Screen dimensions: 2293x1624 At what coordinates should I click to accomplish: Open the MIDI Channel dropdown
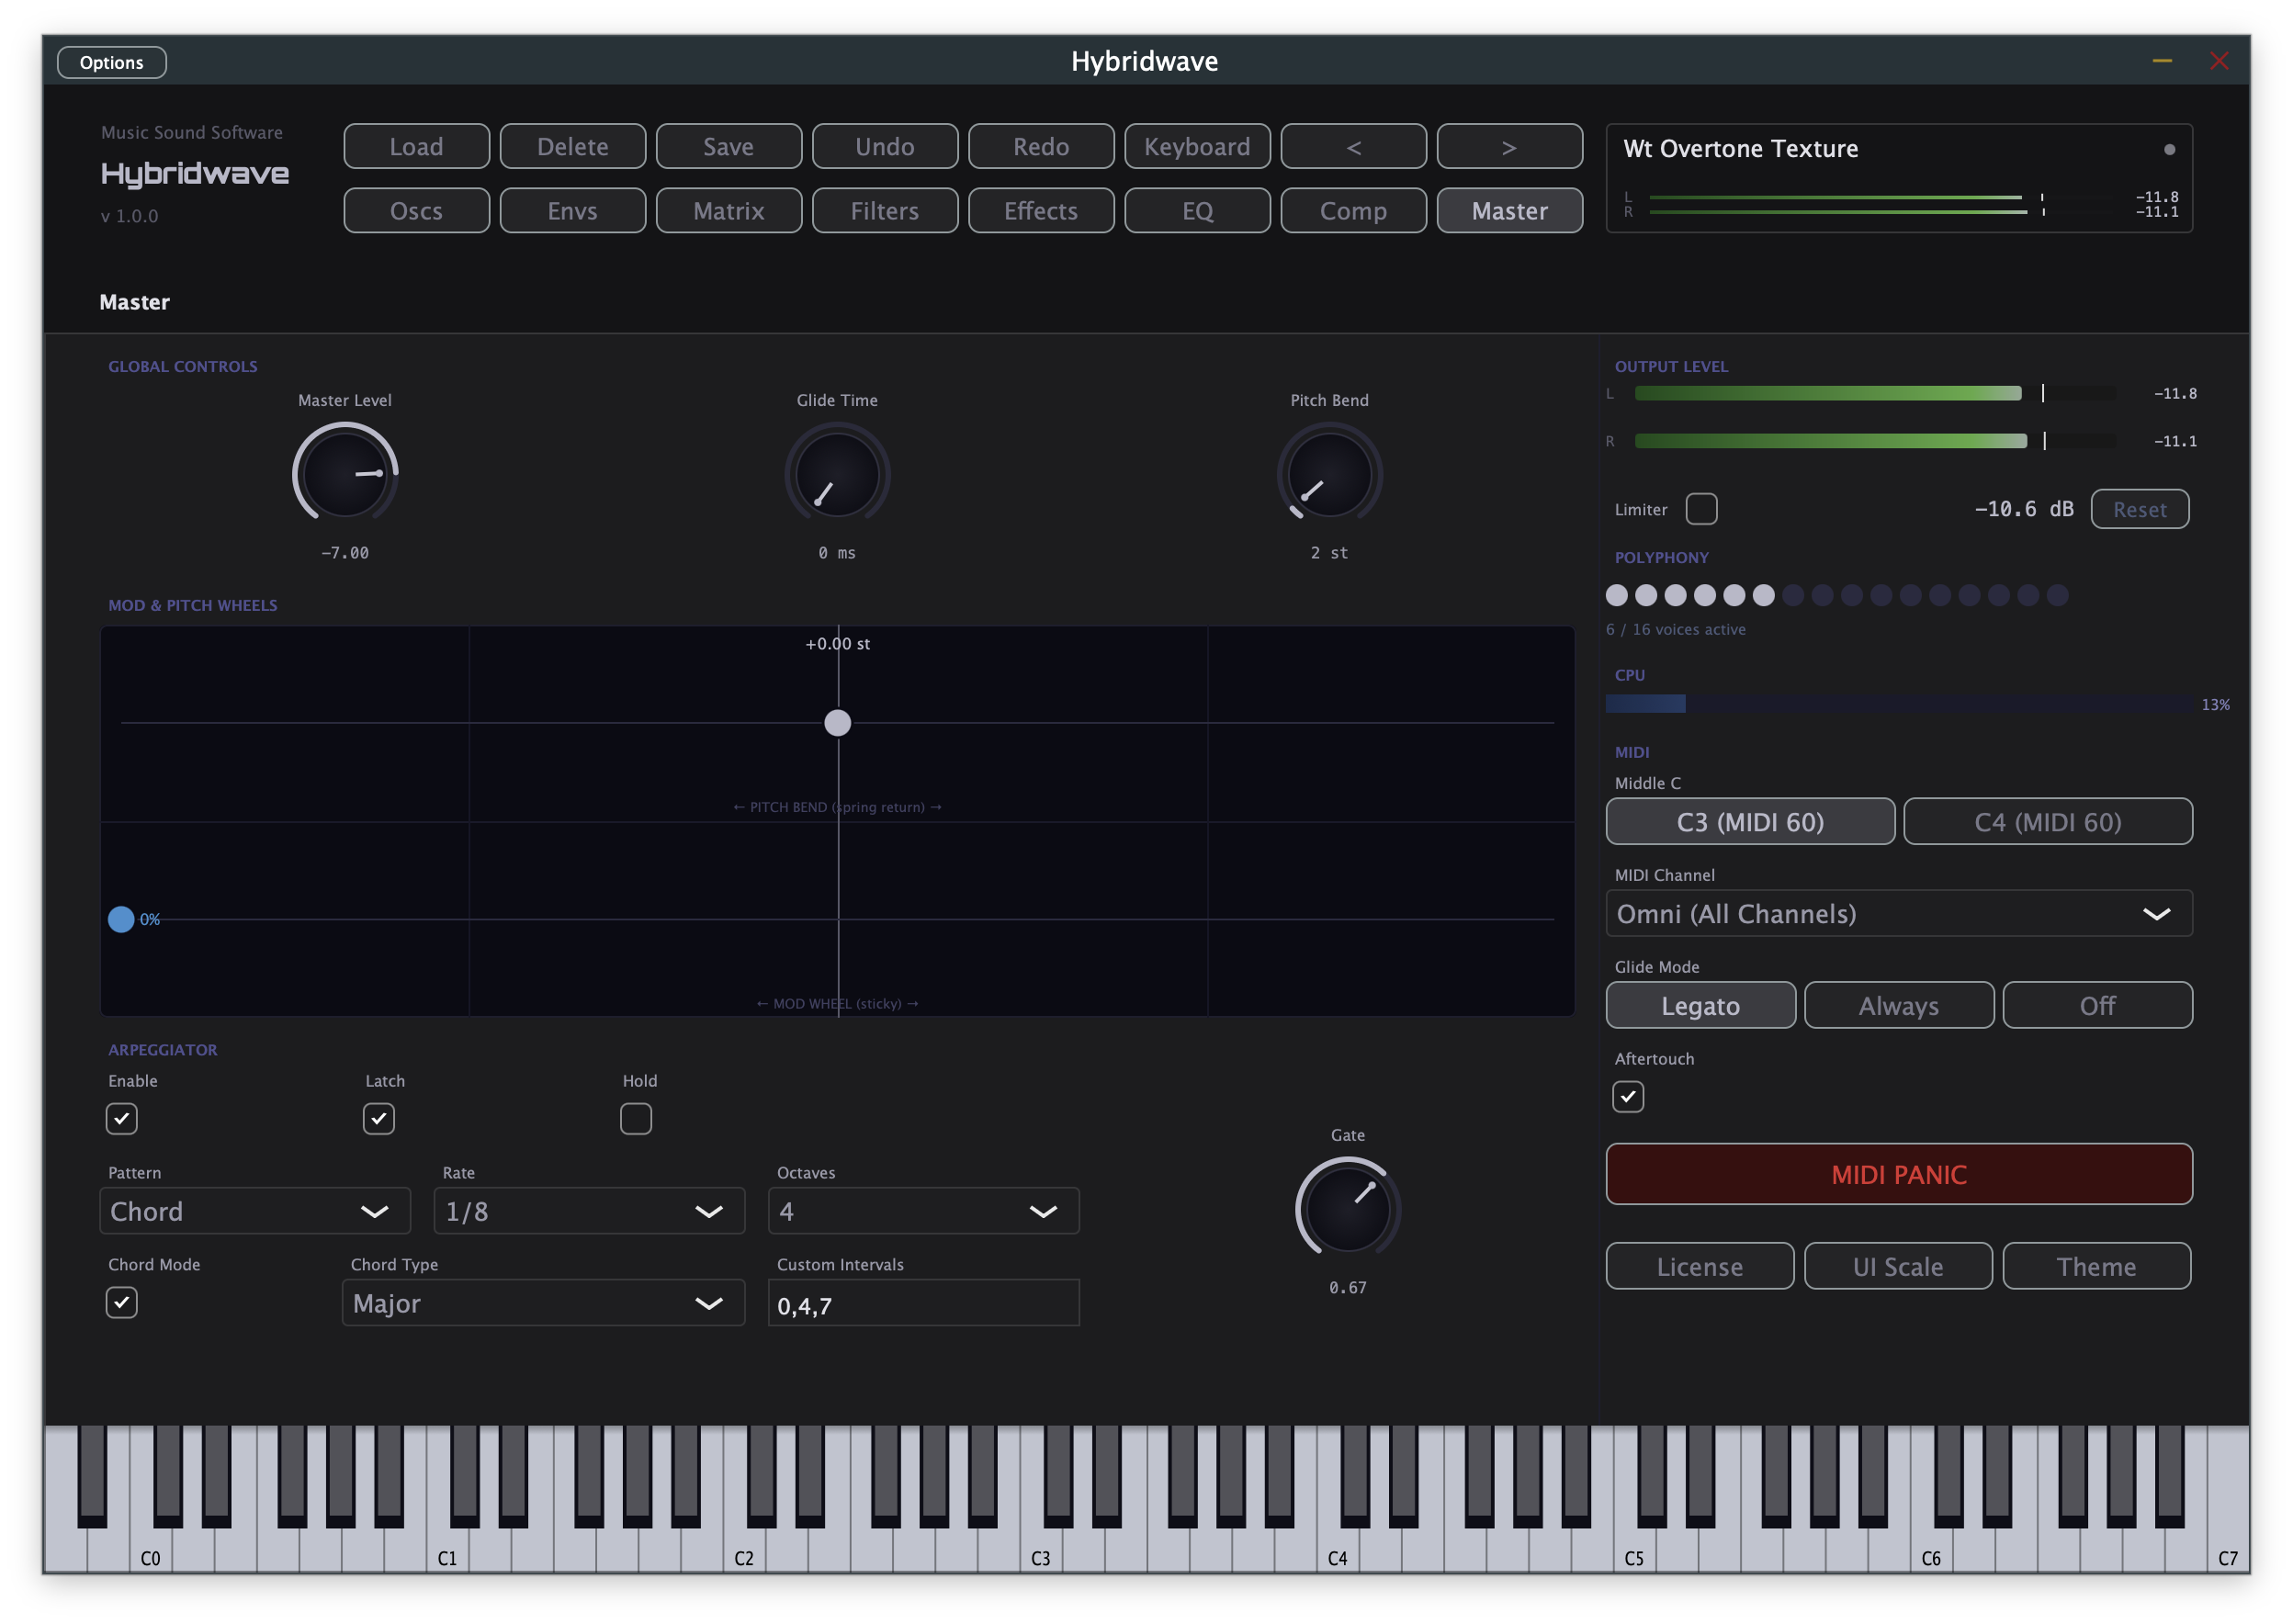click(1897, 913)
